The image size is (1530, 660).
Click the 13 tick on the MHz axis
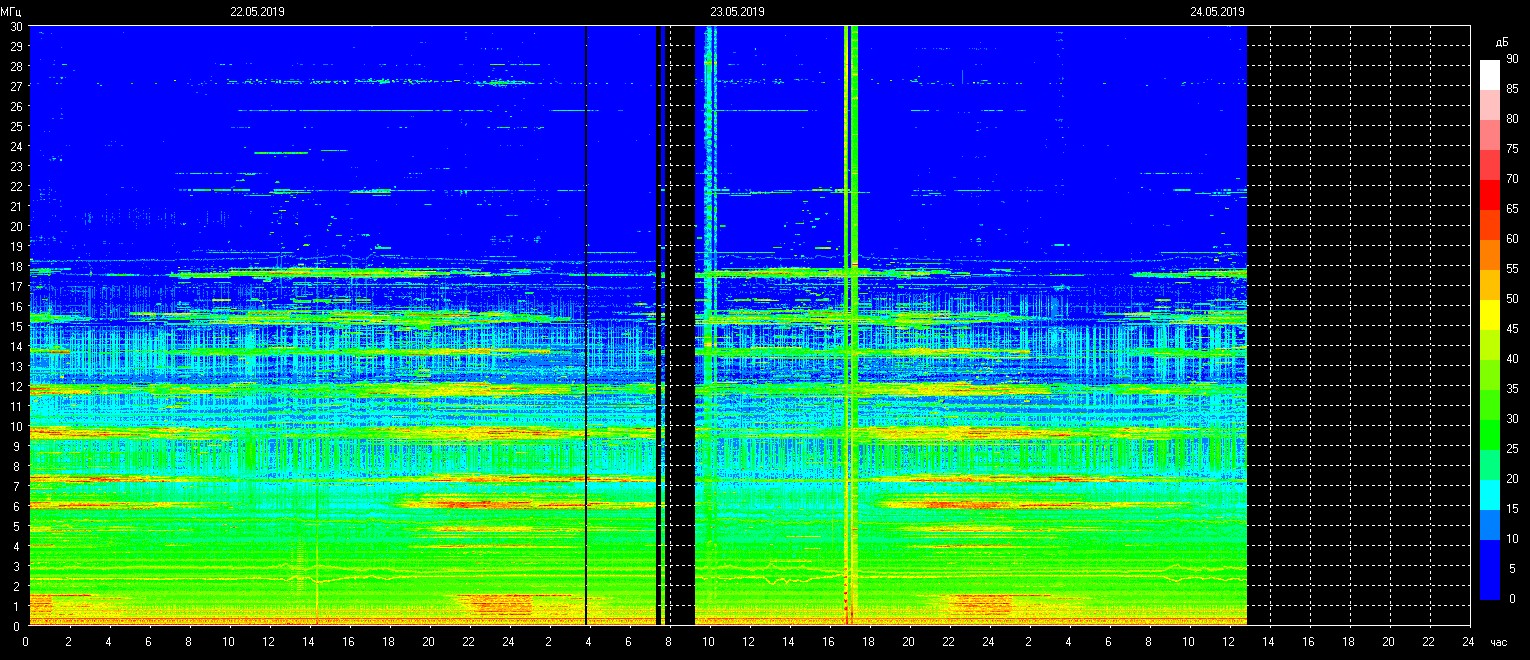pyautogui.click(x=16, y=366)
